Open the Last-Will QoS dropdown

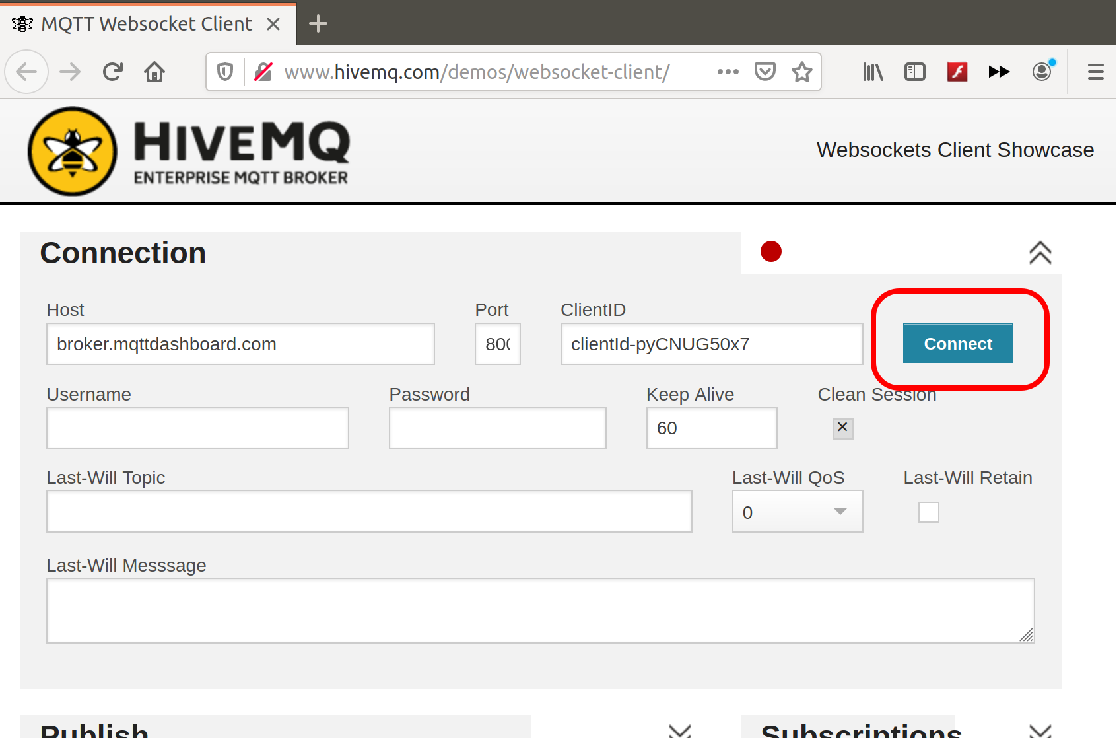coord(797,512)
